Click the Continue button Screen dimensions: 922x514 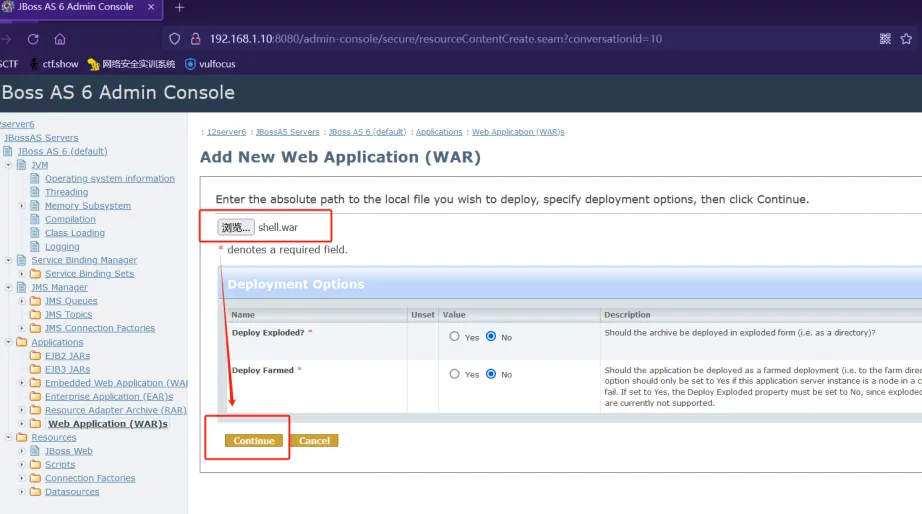tap(253, 440)
